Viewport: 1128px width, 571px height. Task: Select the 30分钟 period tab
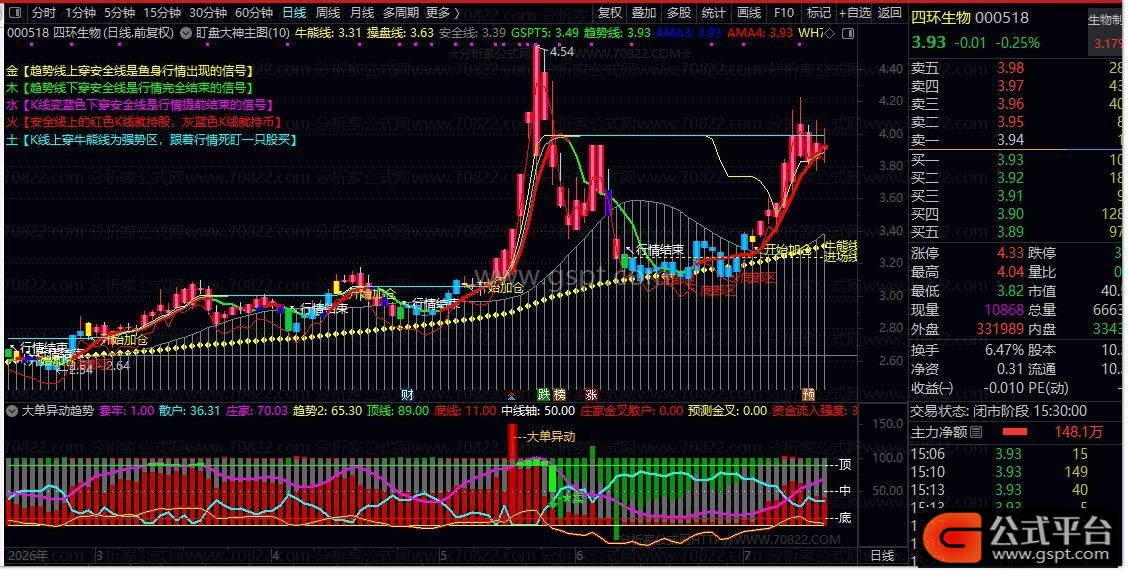pyautogui.click(x=207, y=12)
